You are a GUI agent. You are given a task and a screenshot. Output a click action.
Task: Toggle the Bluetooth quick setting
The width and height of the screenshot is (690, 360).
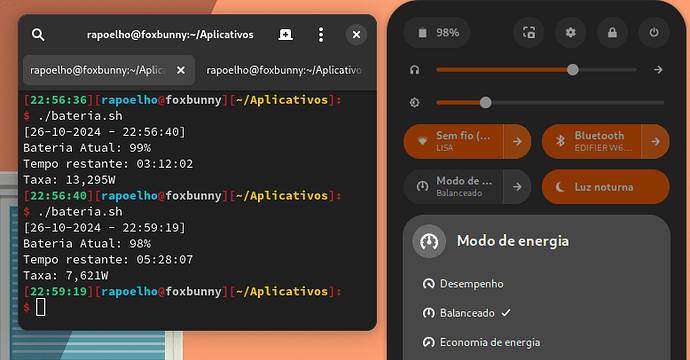[592, 141]
